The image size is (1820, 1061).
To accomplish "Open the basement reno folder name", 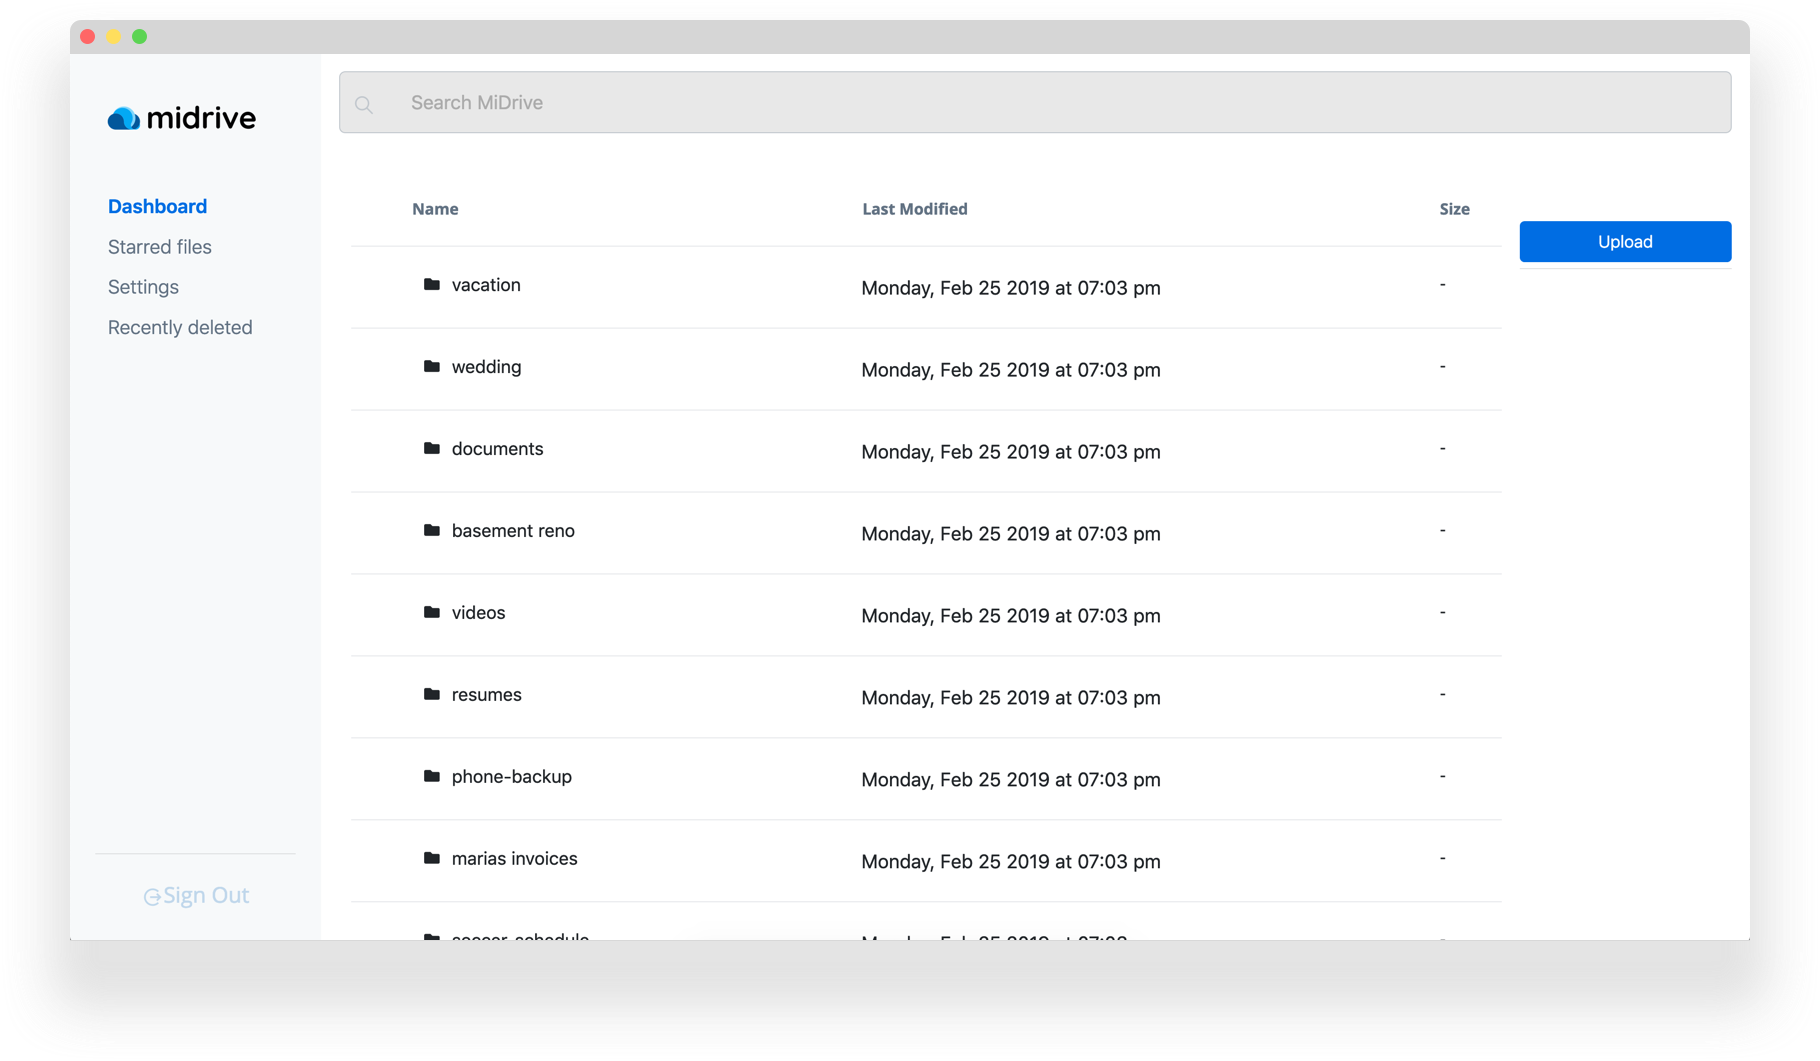I will [x=513, y=531].
